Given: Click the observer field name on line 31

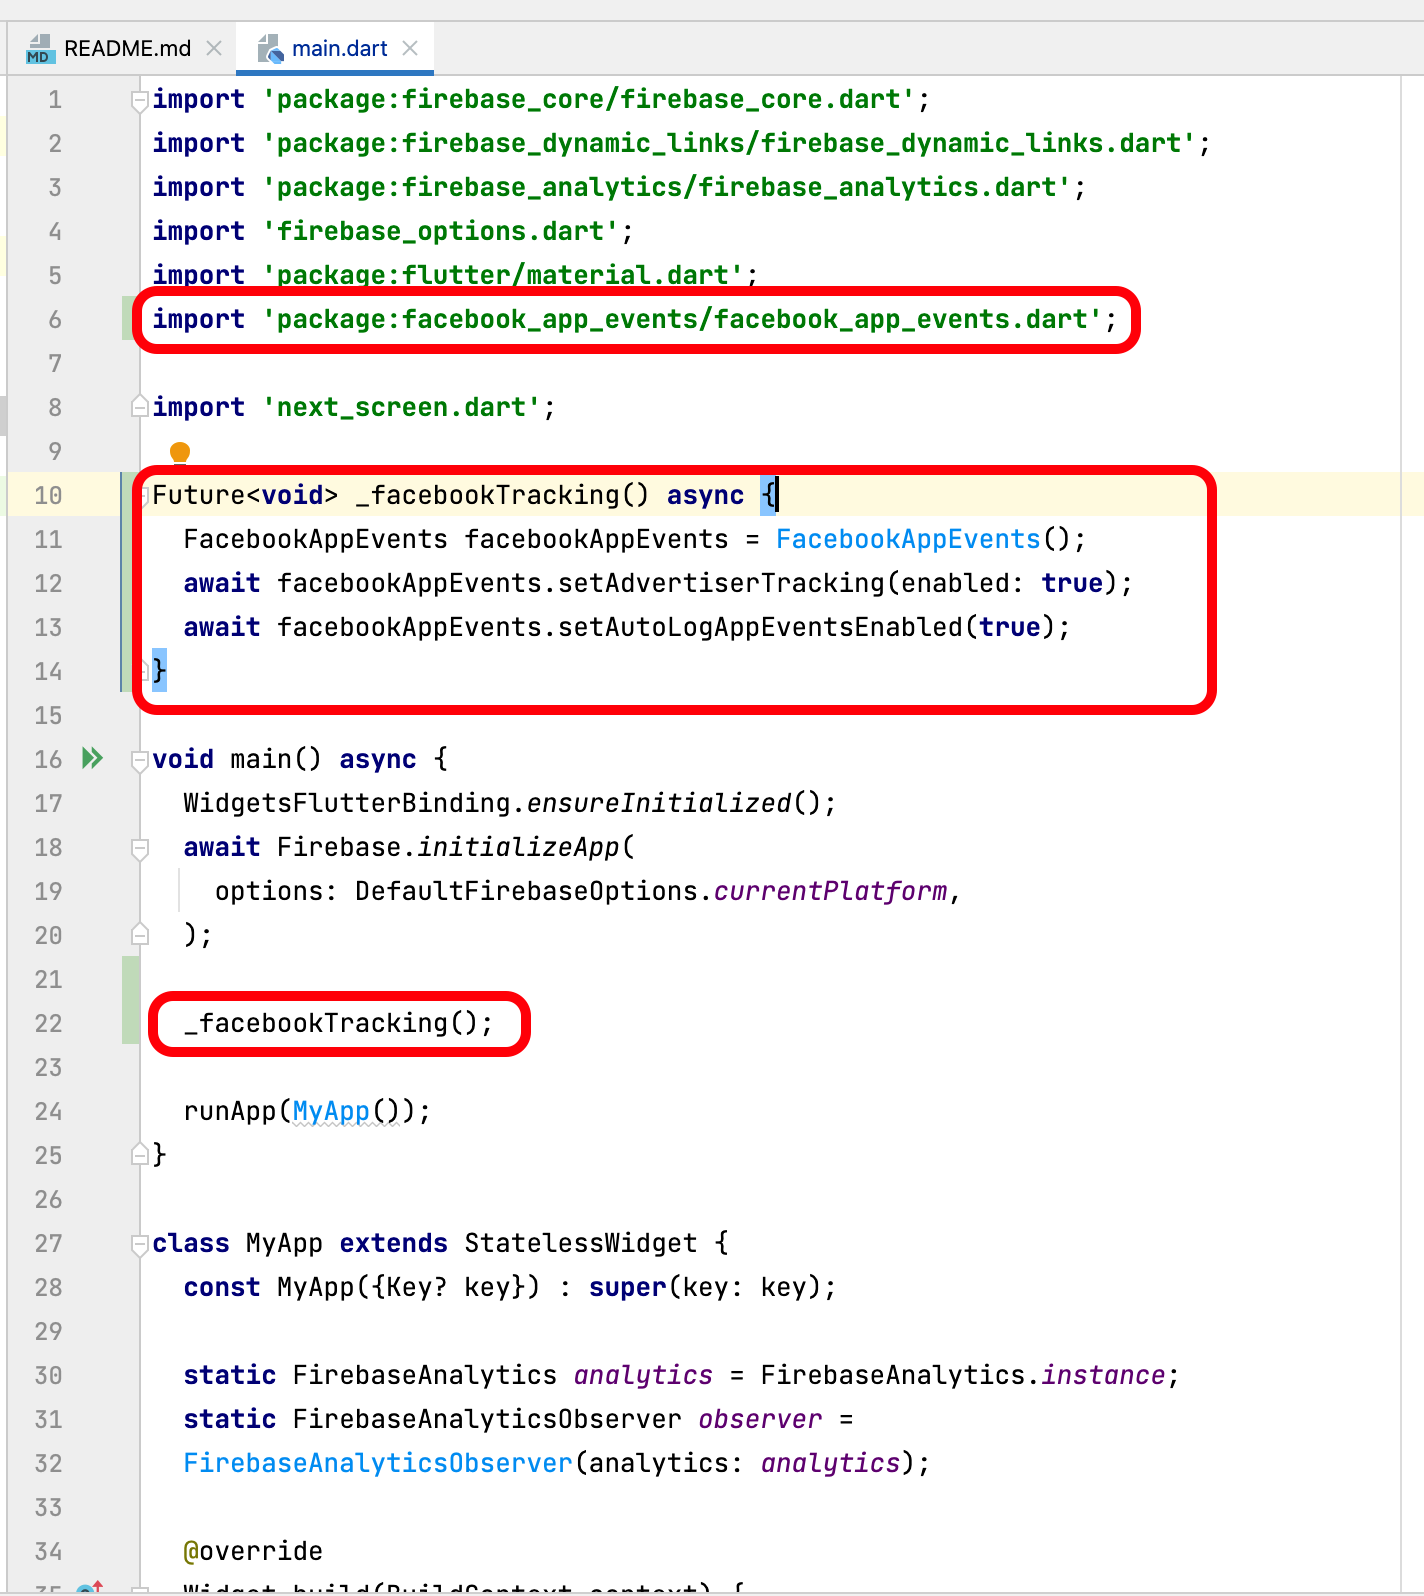Looking at the screenshot, I should pos(760,1419).
